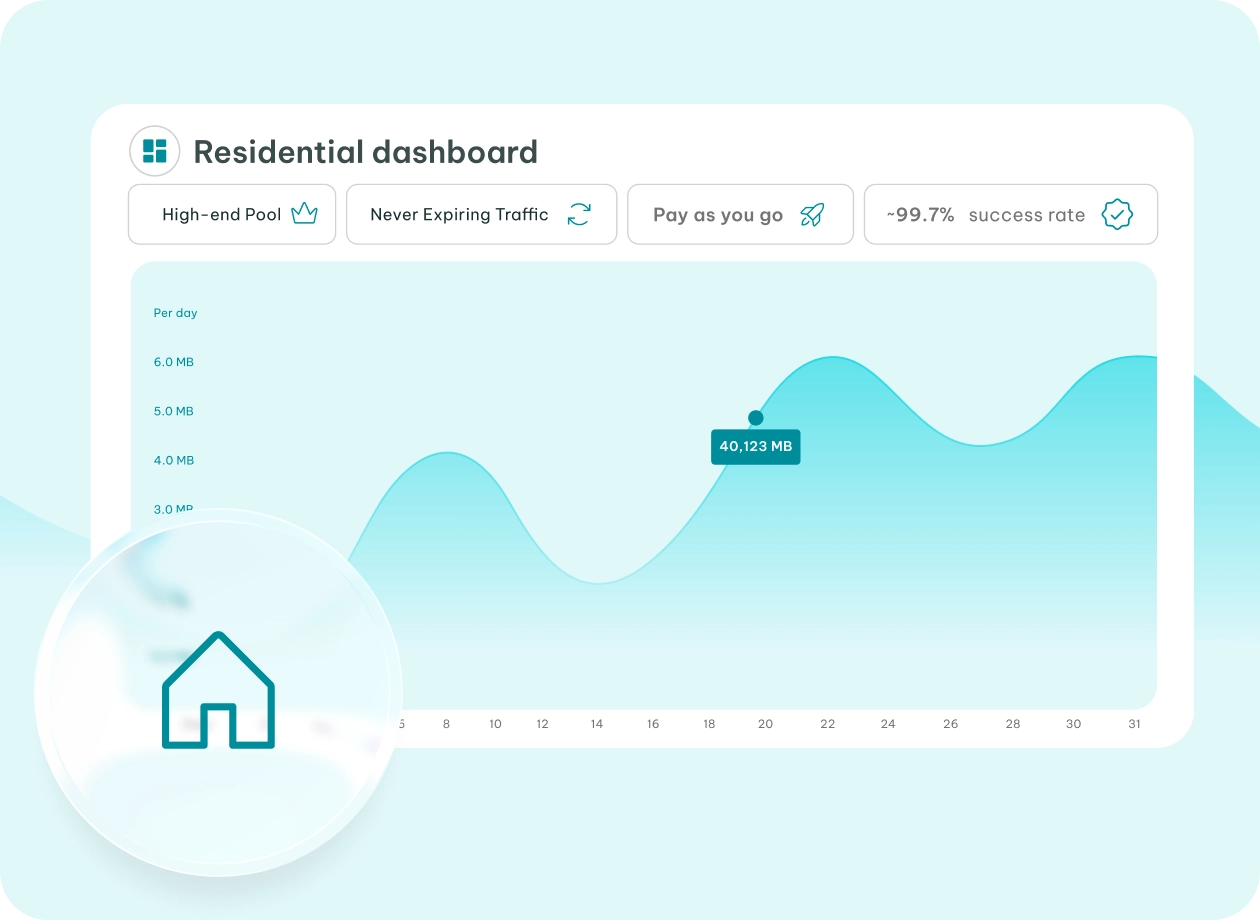The width and height of the screenshot is (1260, 920).
Task: Click the 6.0 MB y-axis label
Action: pos(173,362)
